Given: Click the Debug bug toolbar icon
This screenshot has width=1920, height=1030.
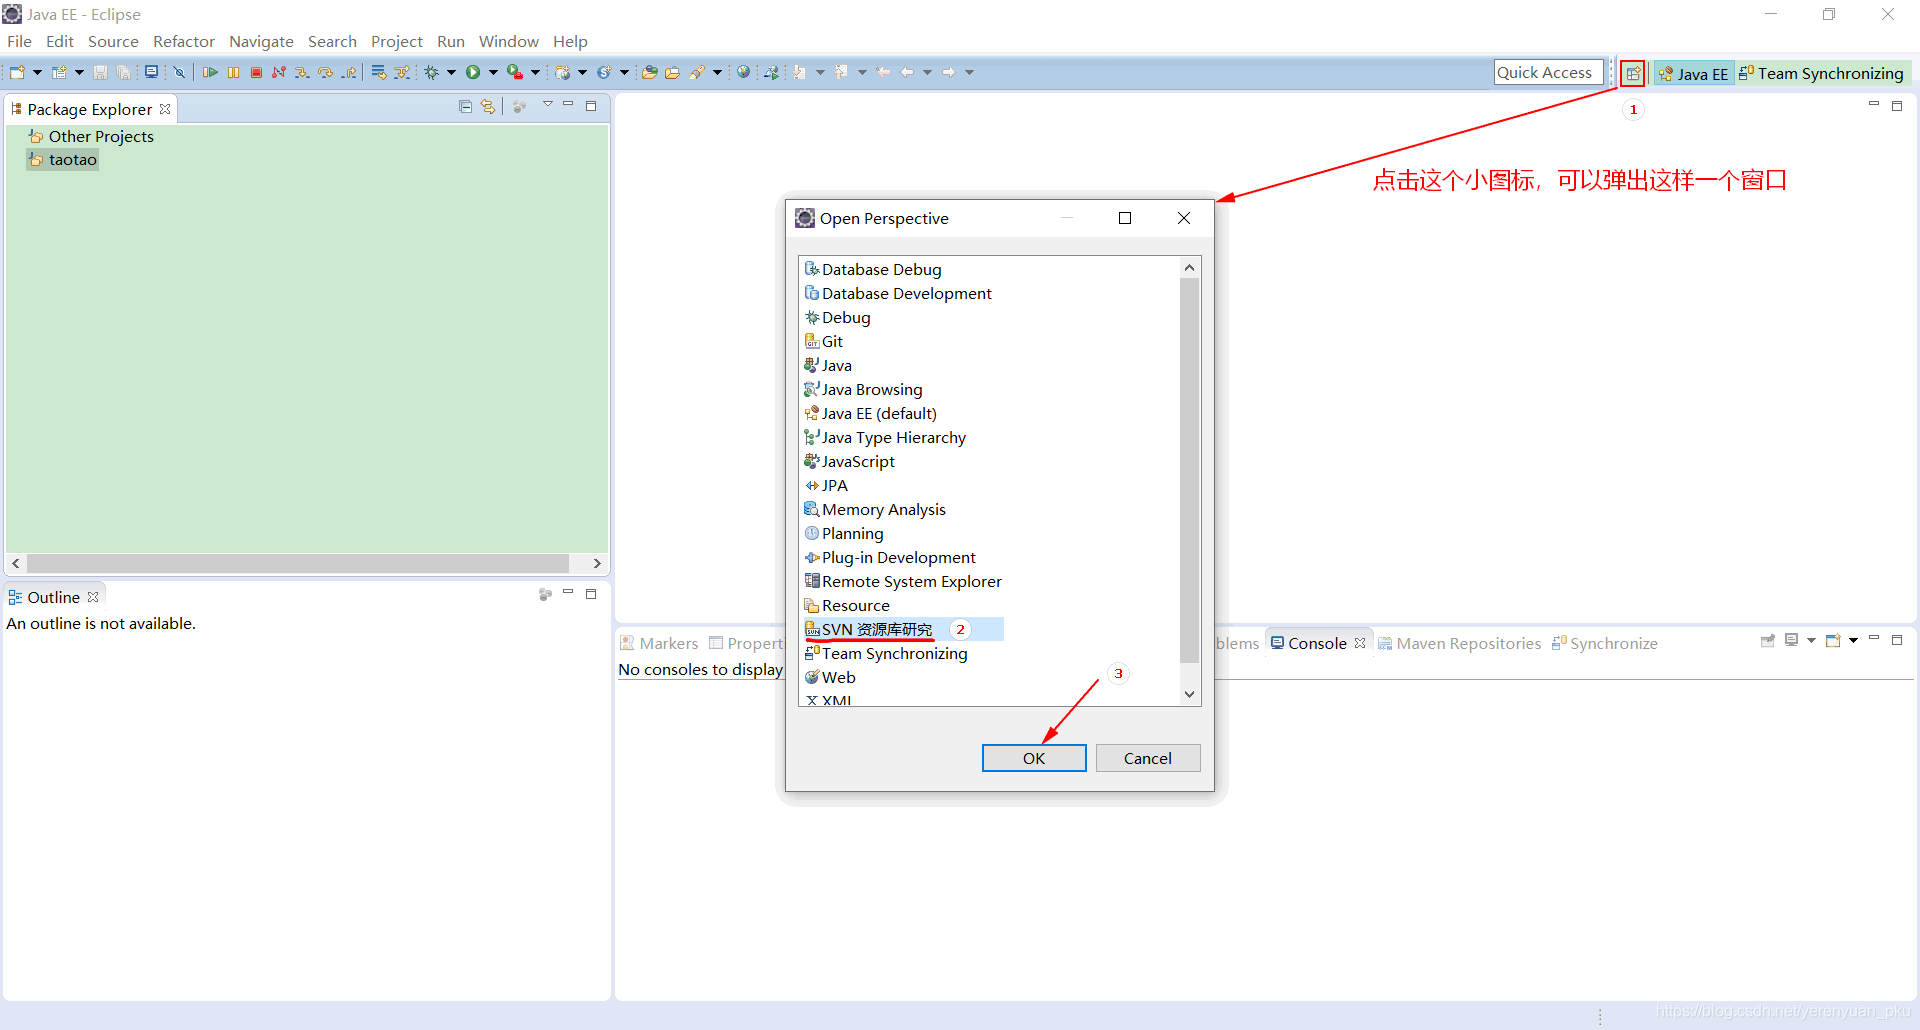Looking at the screenshot, I should pos(432,72).
